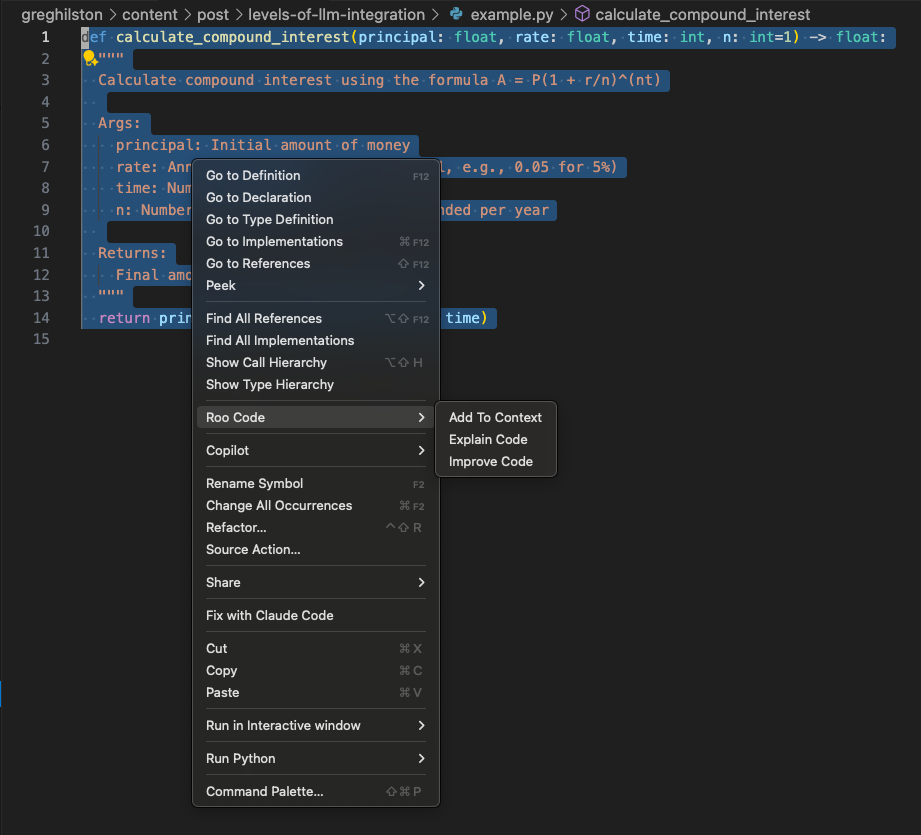Select Go to Definition

coord(315,176)
